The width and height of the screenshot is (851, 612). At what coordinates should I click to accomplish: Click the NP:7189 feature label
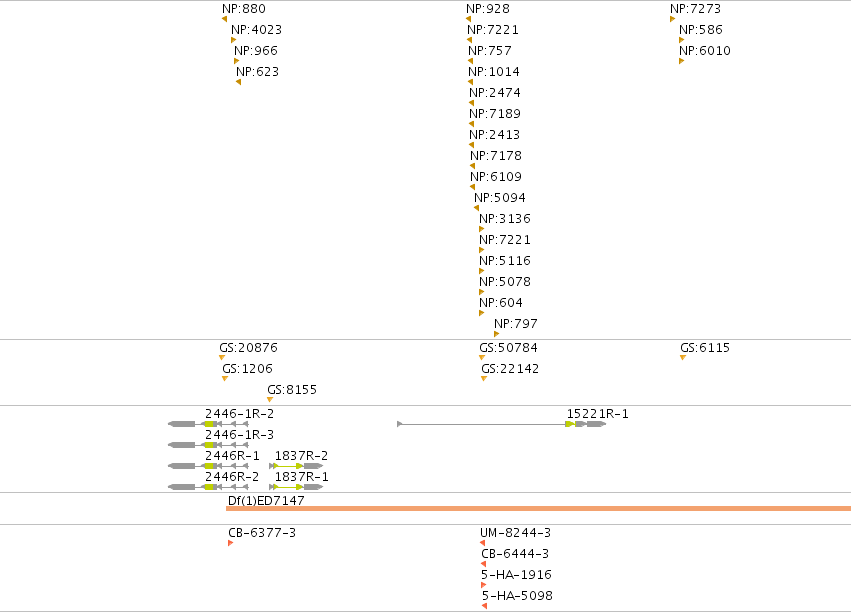point(494,114)
